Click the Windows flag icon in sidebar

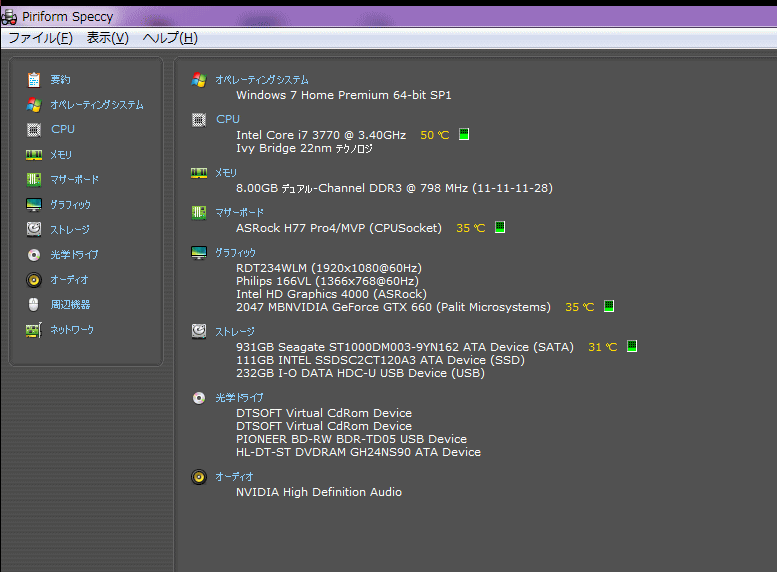[x=34, y=105]
